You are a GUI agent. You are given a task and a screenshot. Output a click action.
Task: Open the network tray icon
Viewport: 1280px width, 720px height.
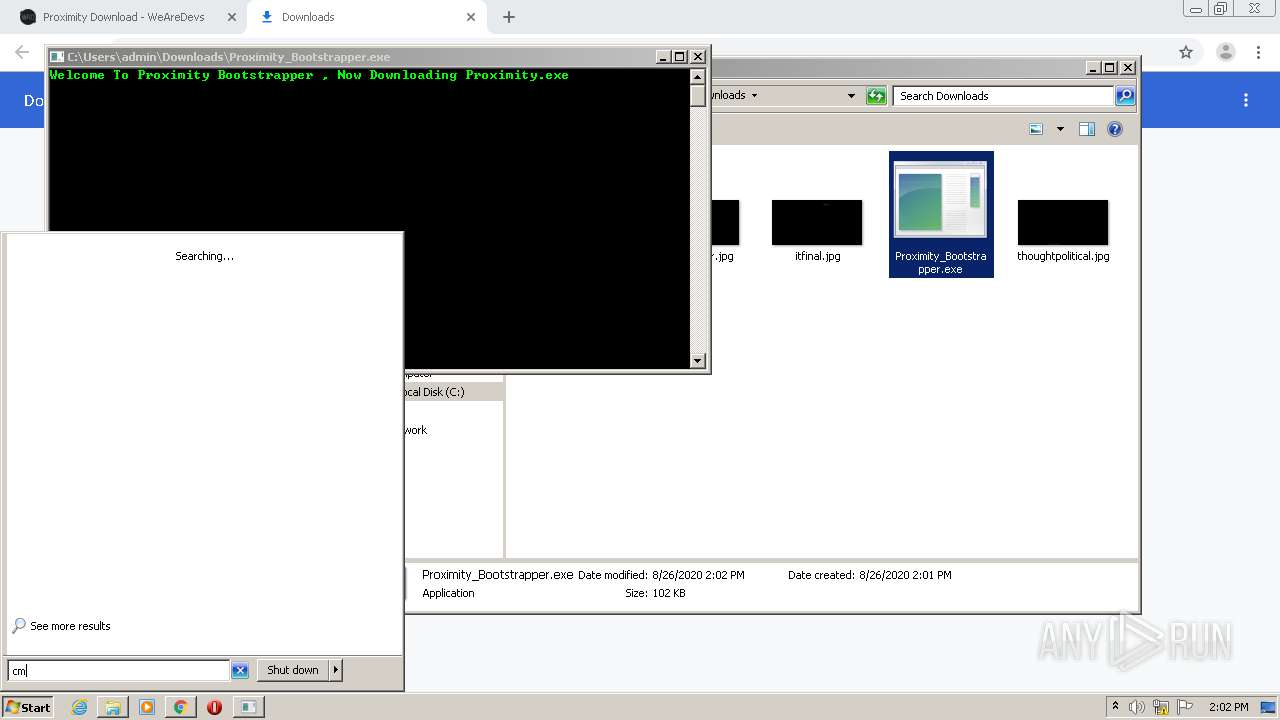(1161, 707)
